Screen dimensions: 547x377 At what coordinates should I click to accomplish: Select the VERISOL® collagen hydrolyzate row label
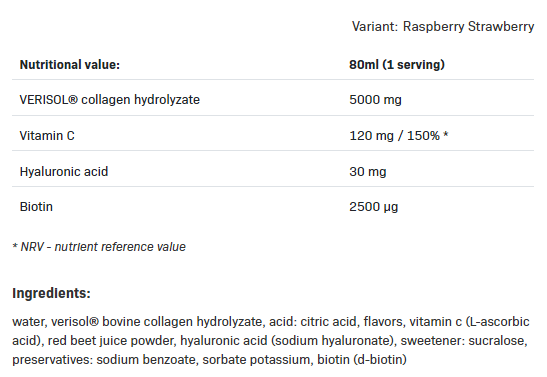(110, 100)
